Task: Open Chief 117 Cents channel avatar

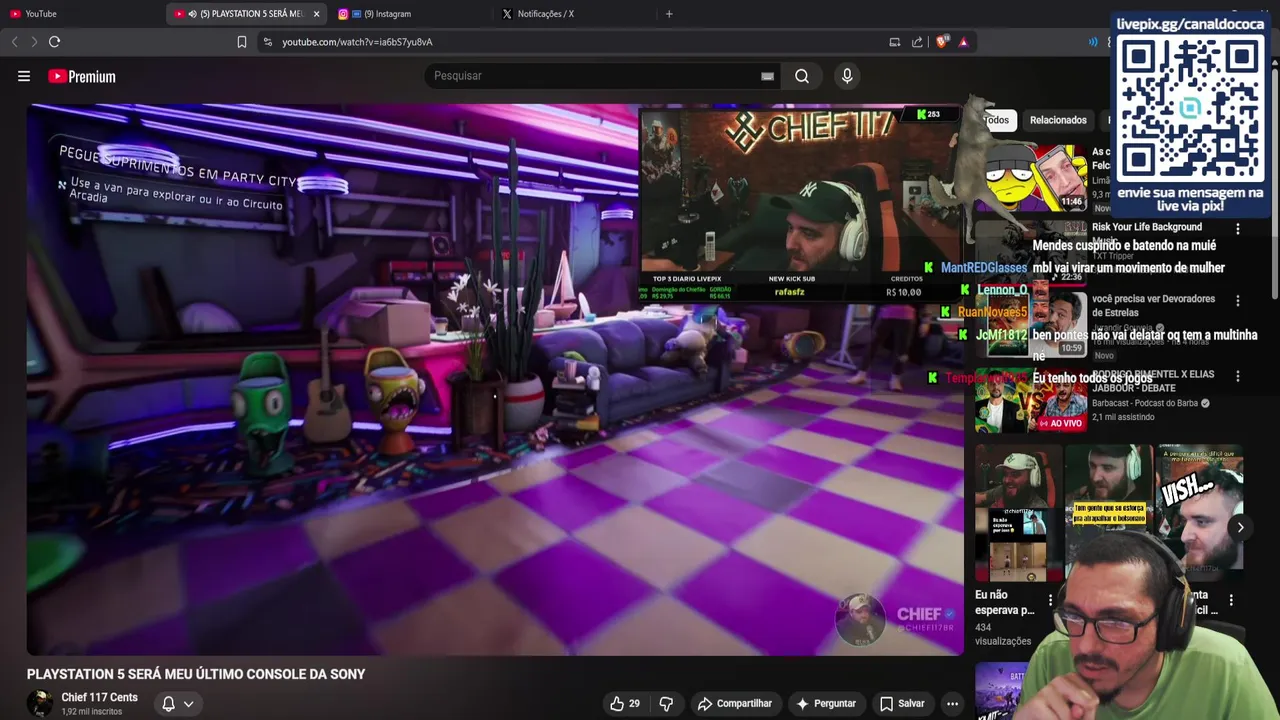Action: coord(40,703)
